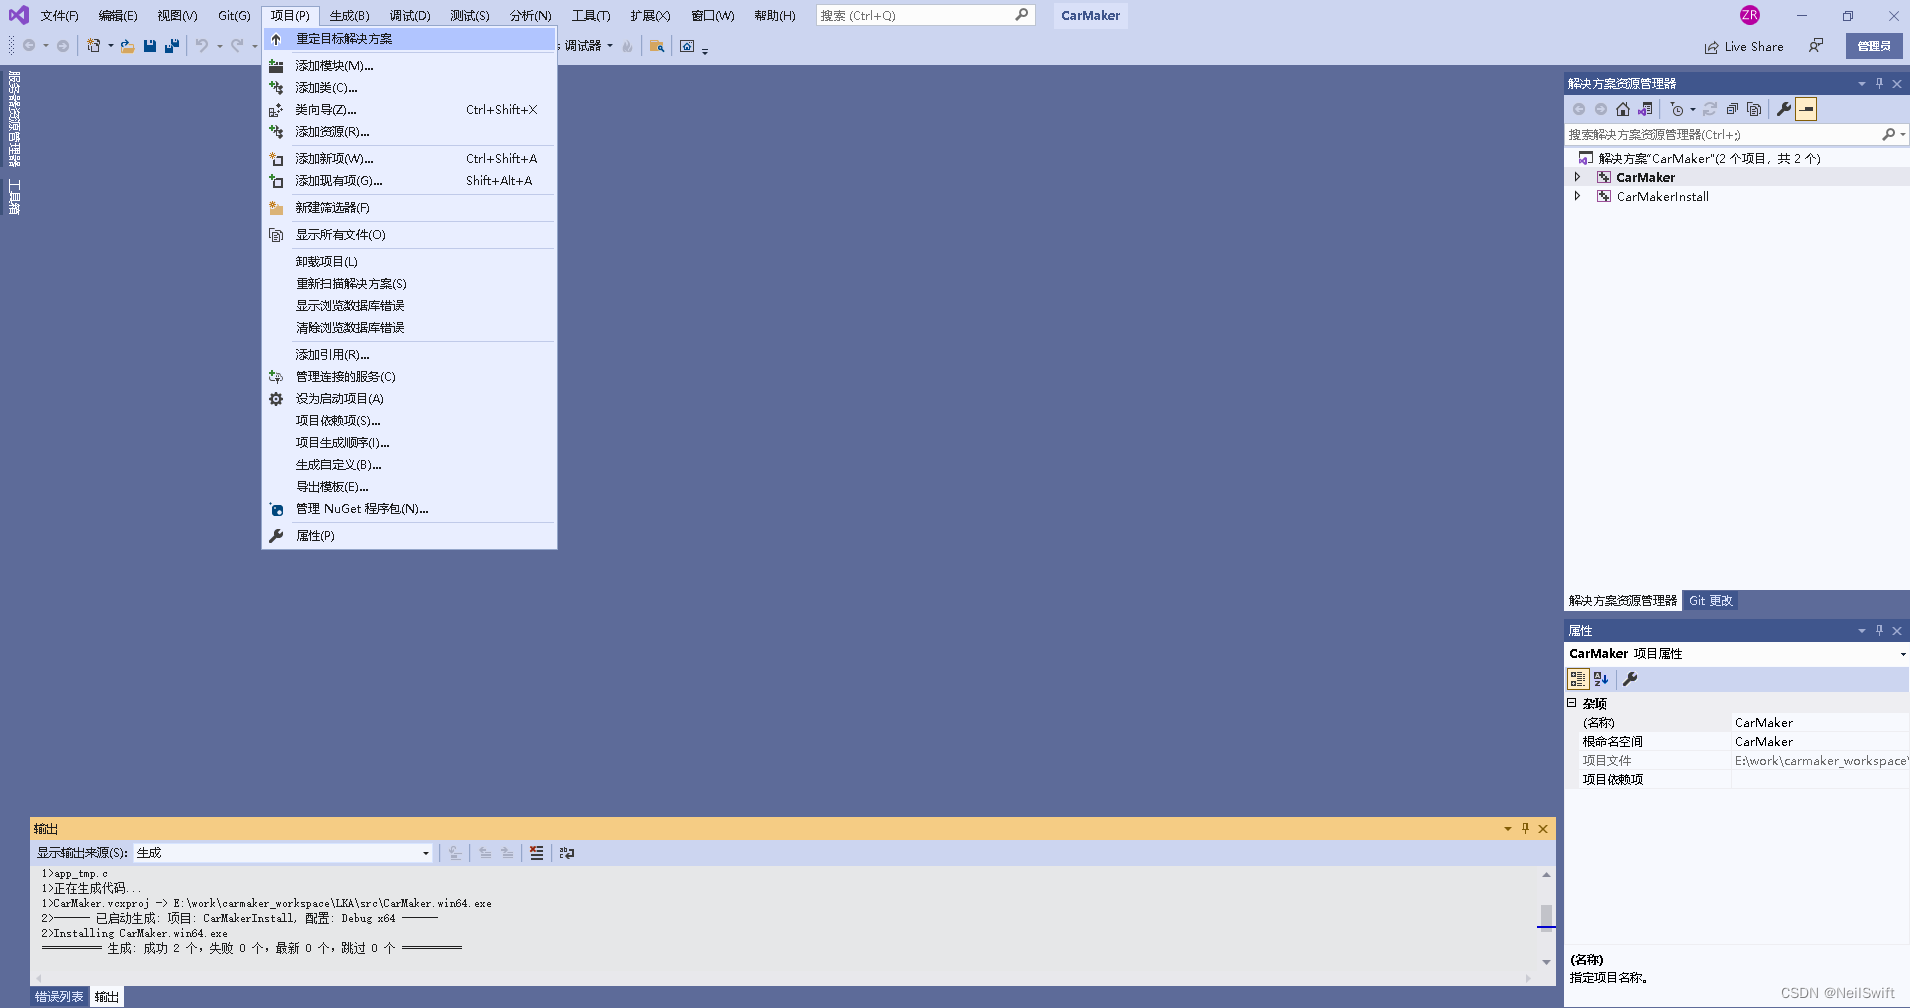
Task: Open the Properties panel window options dropdown
Action: tap(1861, 631)
